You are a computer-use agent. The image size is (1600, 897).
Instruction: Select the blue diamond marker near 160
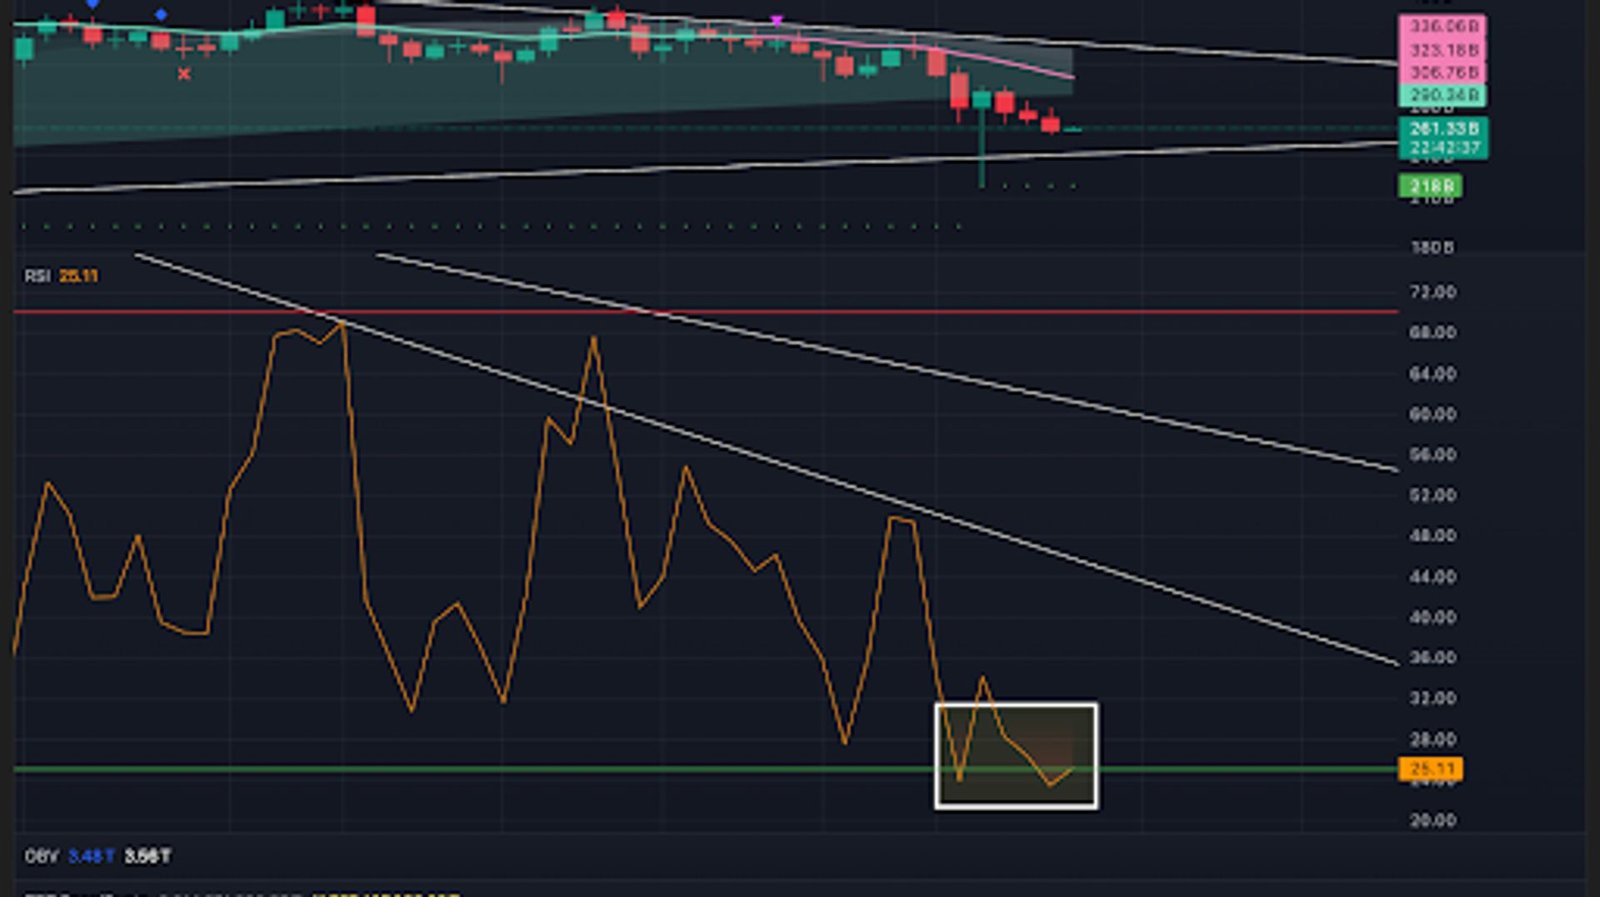point(161,15)
